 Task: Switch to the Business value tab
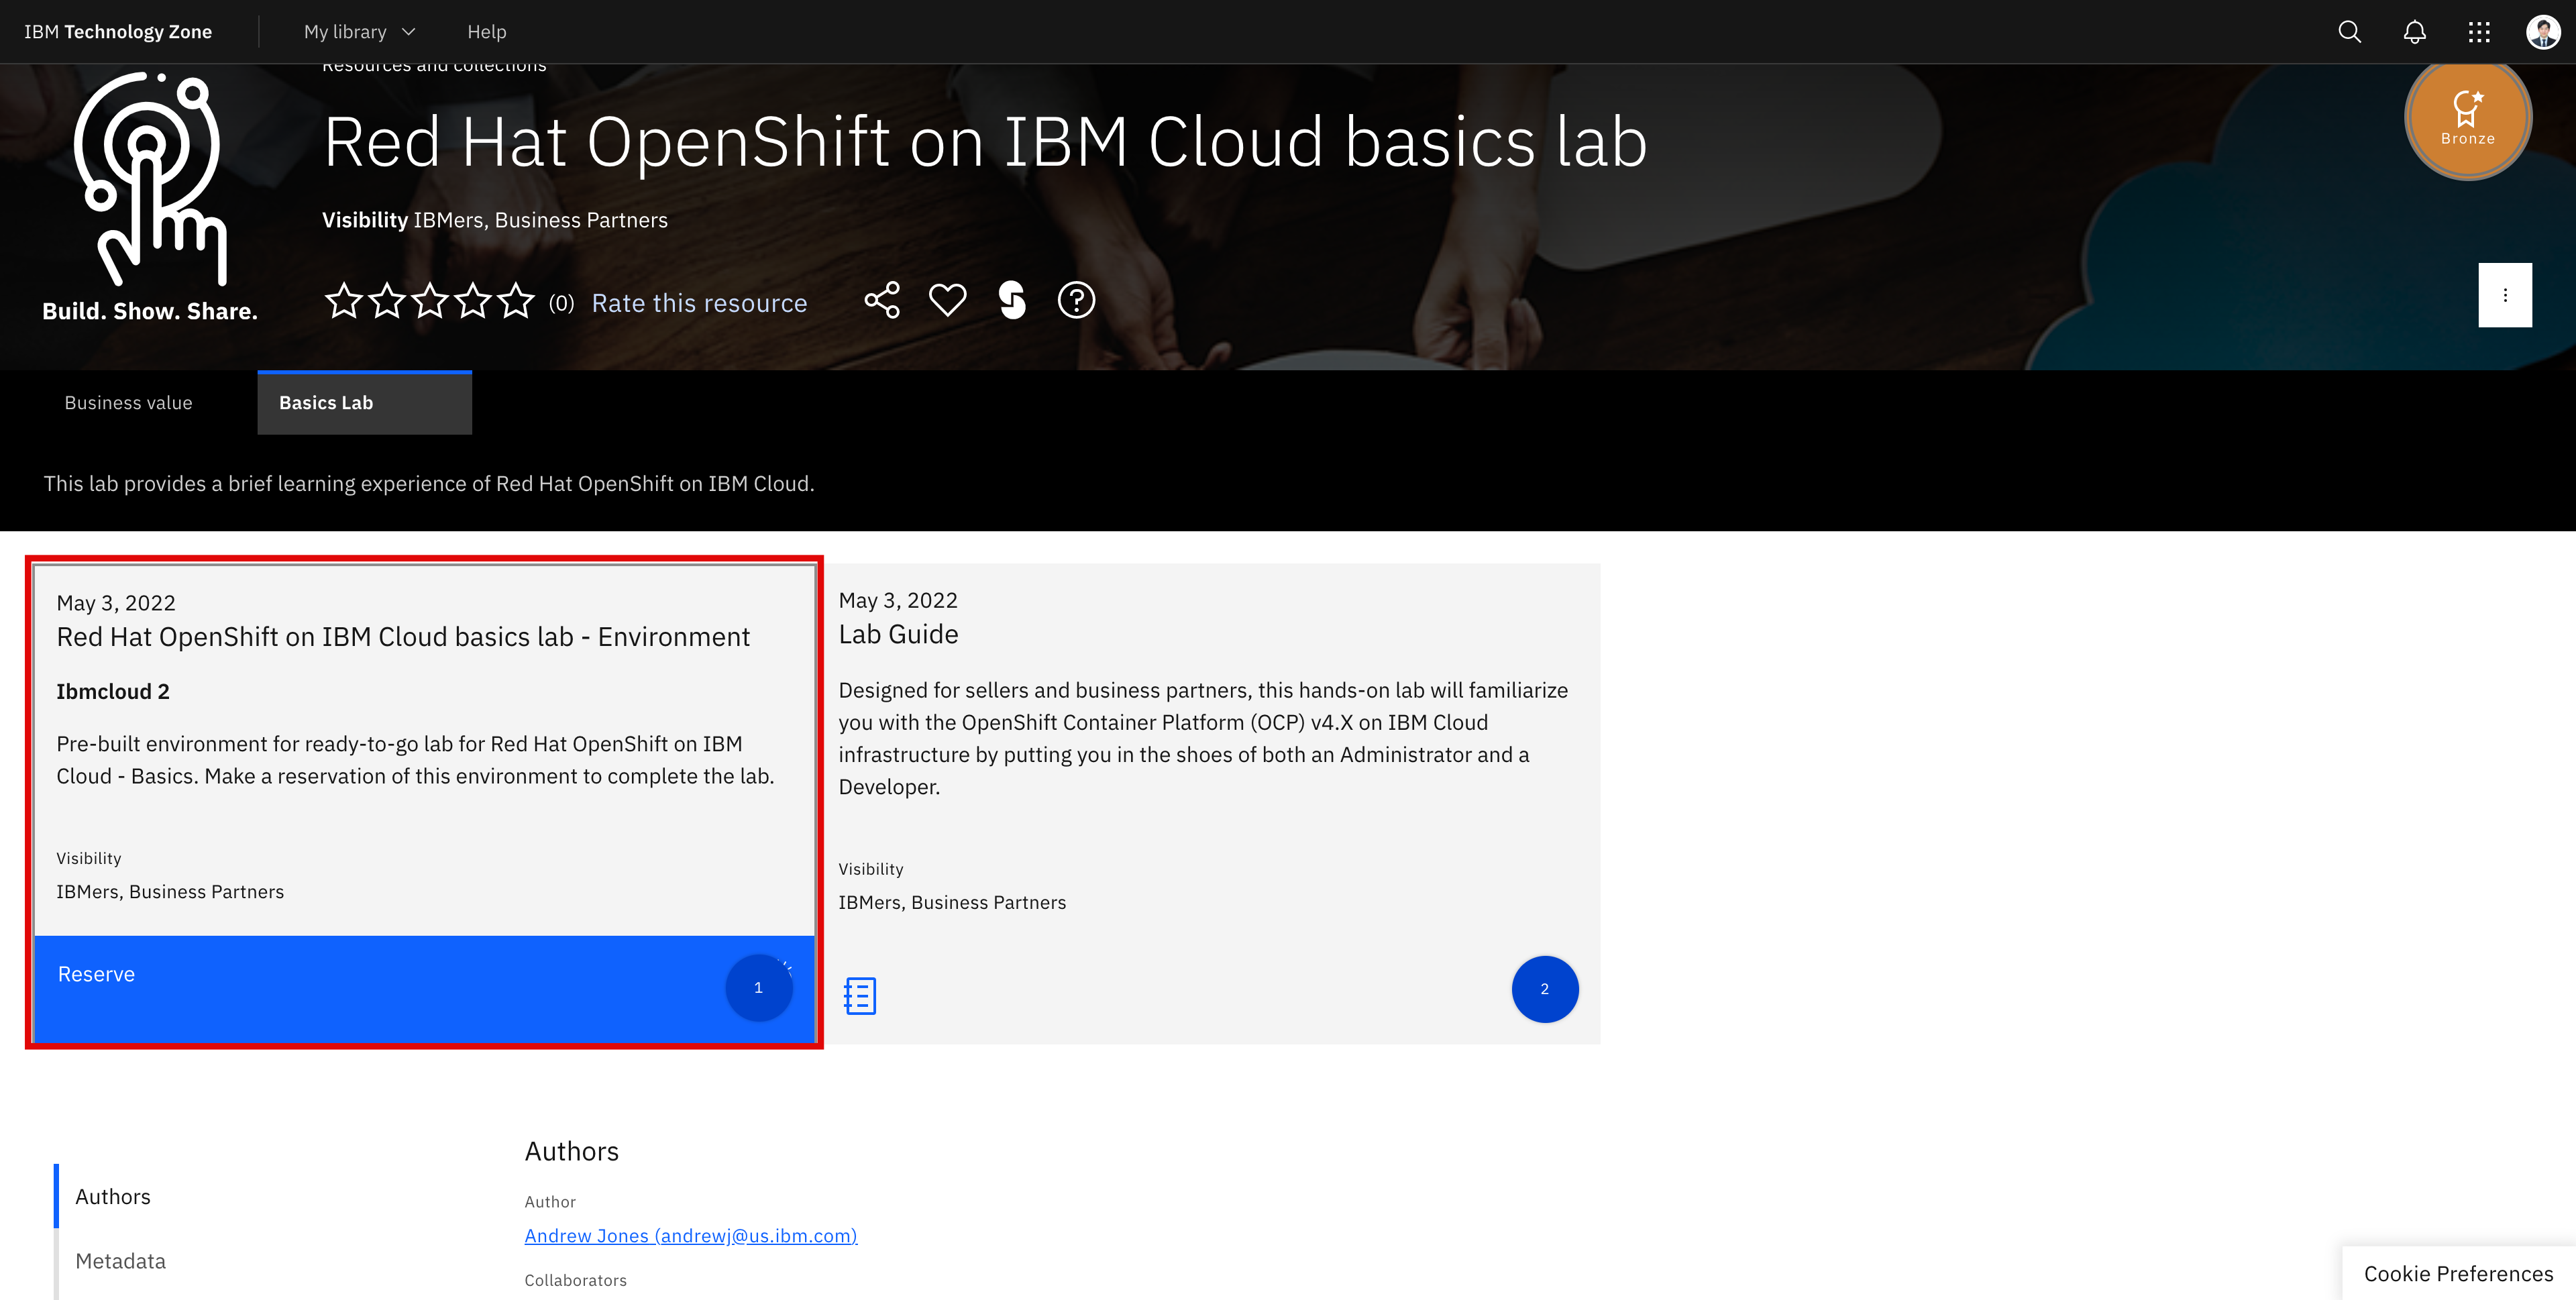[x=128, y=402]
